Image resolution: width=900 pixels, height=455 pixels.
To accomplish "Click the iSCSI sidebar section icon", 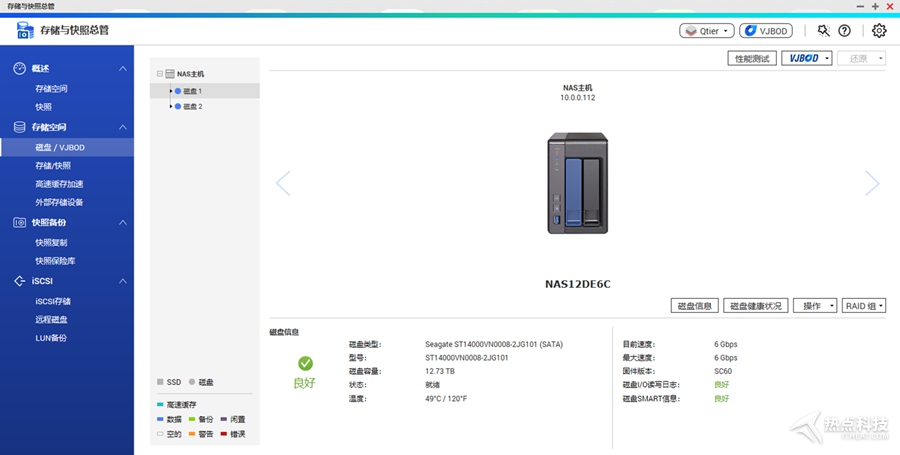I will pyautogui.click(x=19, y=282).
